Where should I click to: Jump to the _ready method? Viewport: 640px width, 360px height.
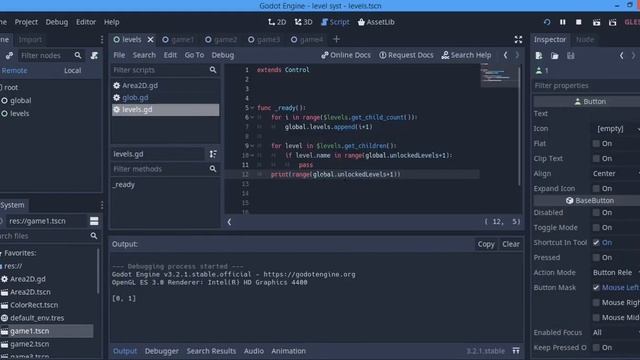pyautogui.click(x=124, y=184)
